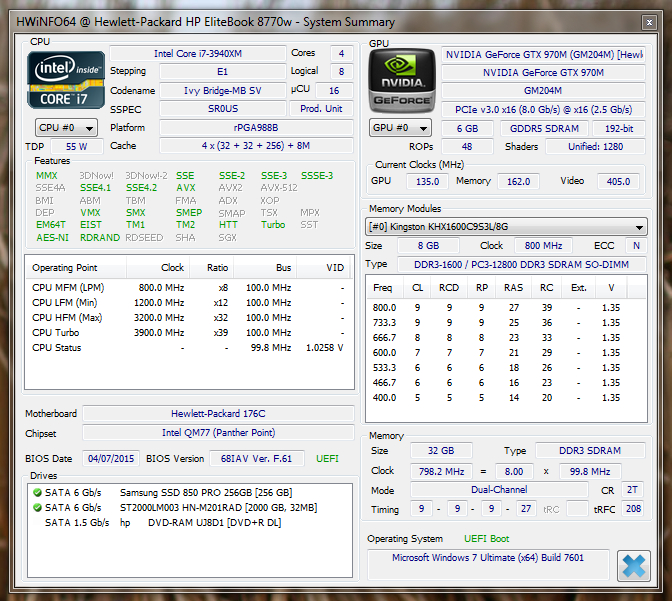Select the 800.0 memory timing row
The image size is (672, 601).
point(506,307)
